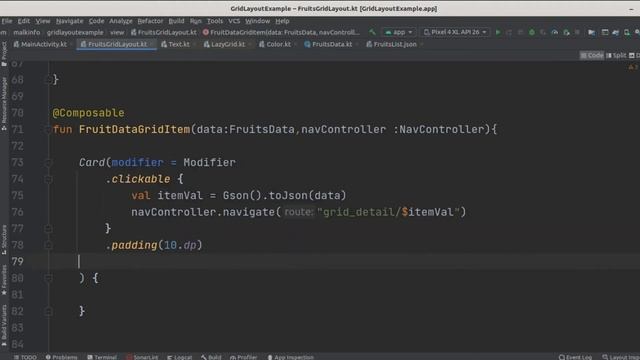Click malkinfo in the breadcrumb bar
640x360 pixels.
[27, 32]
